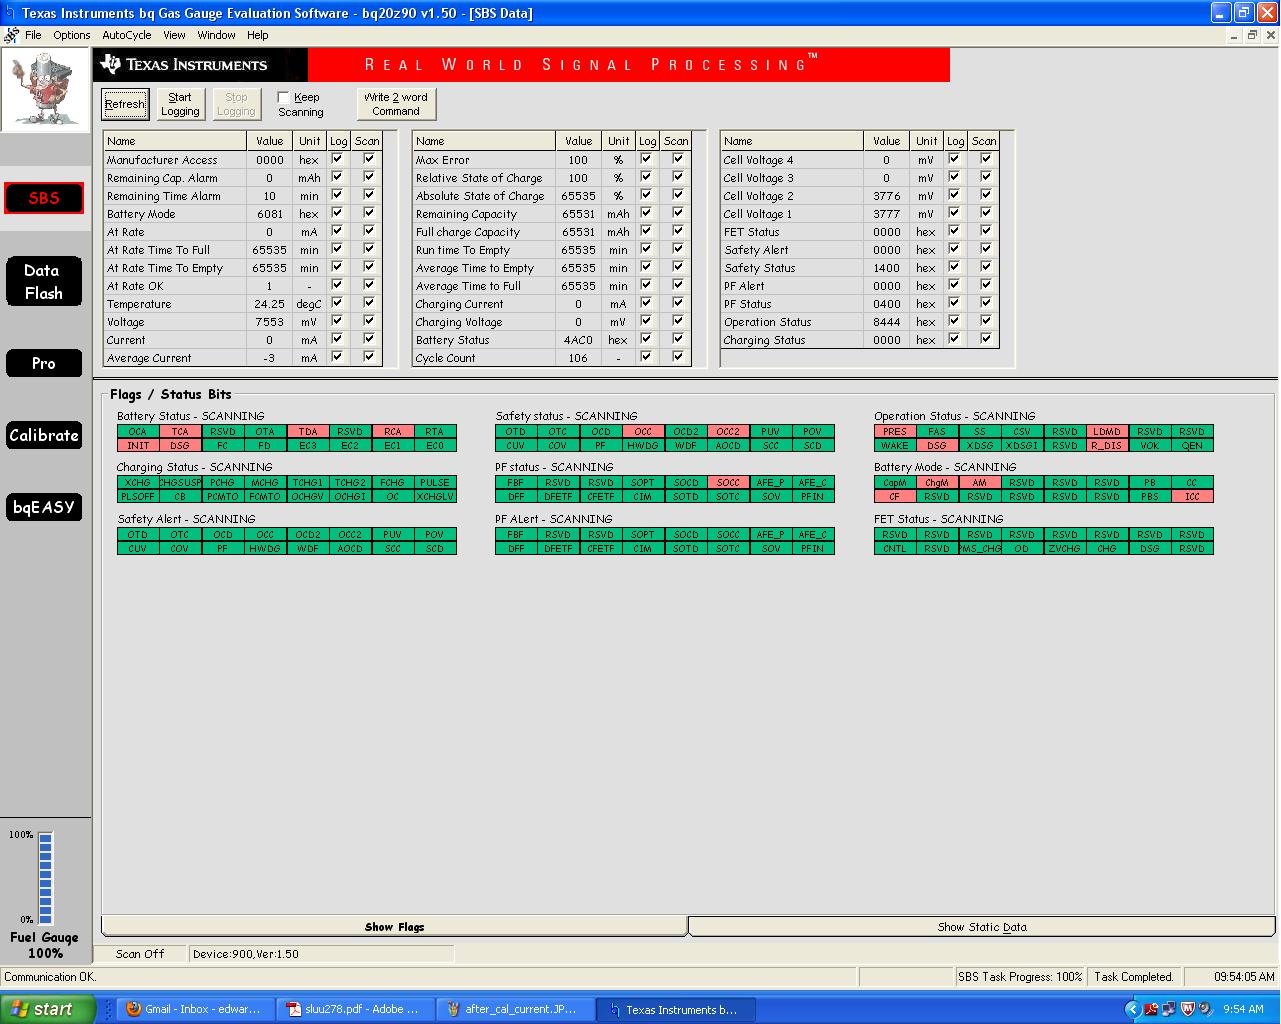The height and width of the screenshot is (1024, 1281).
Task: Open the Calibrate screen
Action: coord(44,435)
